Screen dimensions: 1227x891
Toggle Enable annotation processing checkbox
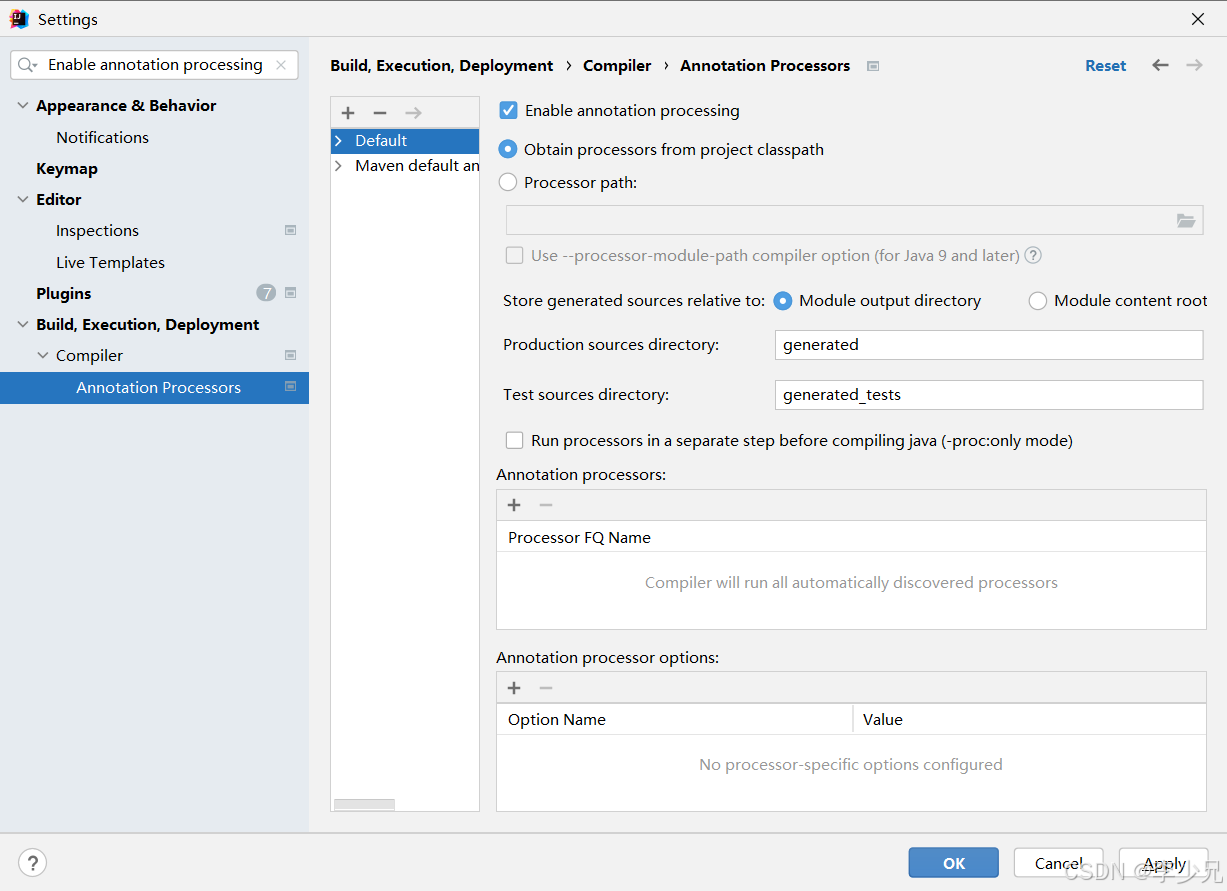508,111
